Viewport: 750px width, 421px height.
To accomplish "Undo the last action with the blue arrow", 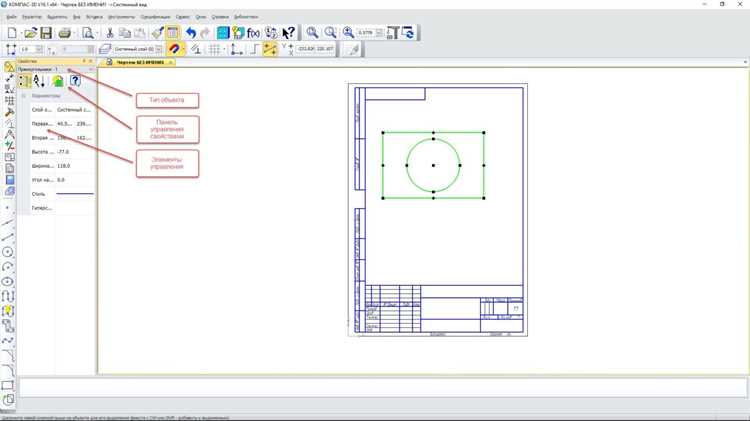I will pos(191,33).
